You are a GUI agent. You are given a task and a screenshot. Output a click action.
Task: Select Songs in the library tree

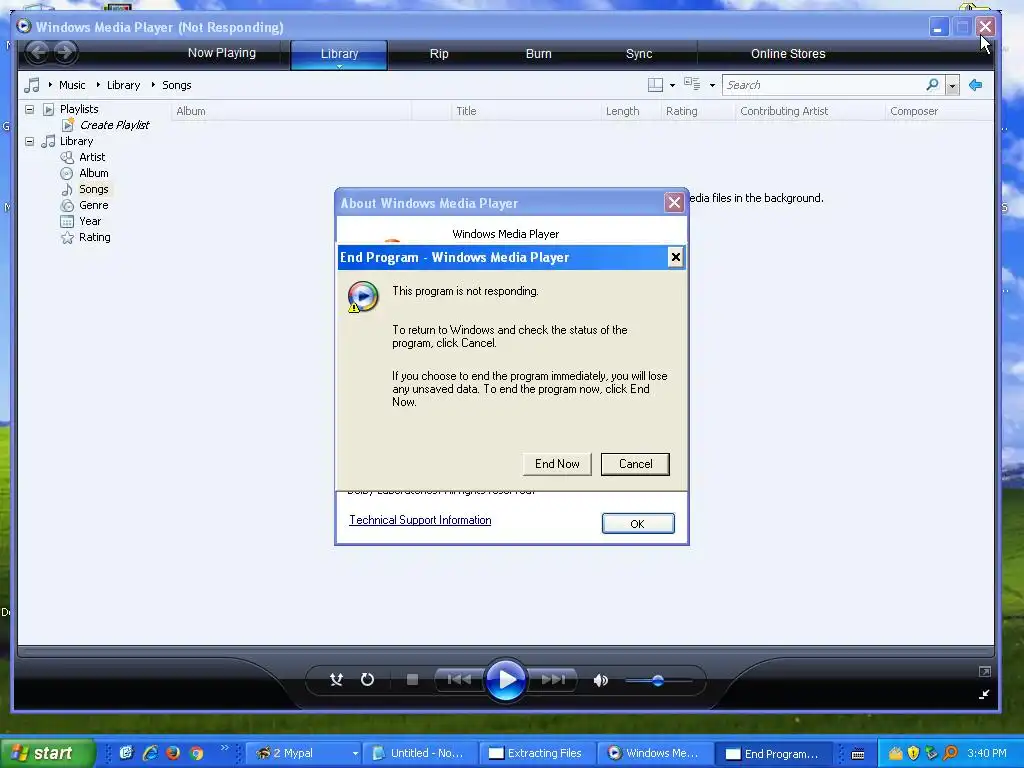coord(93,189)
